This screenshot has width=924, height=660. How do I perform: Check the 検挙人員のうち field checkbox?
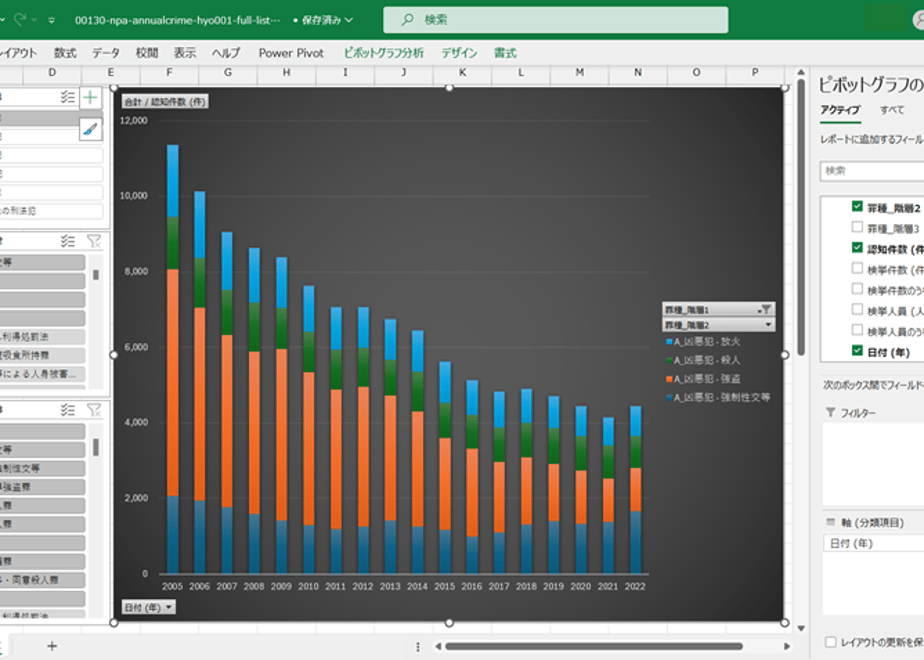pos(857,330)
